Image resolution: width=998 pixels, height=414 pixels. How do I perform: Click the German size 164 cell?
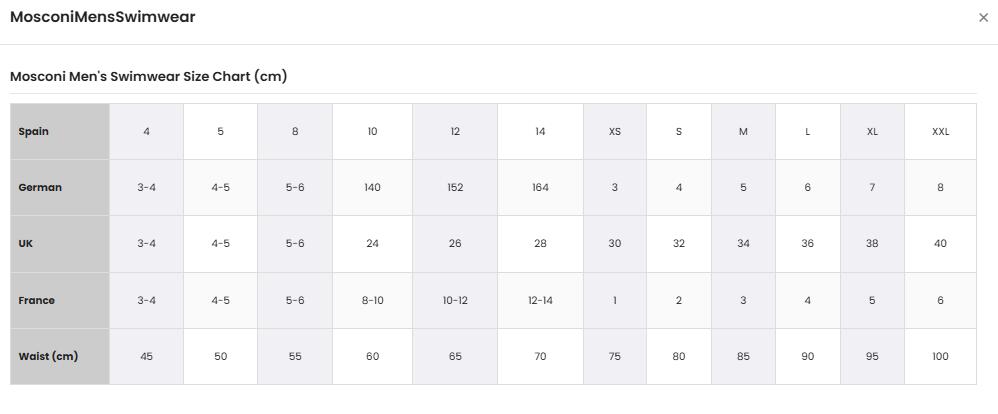[540, 188]
